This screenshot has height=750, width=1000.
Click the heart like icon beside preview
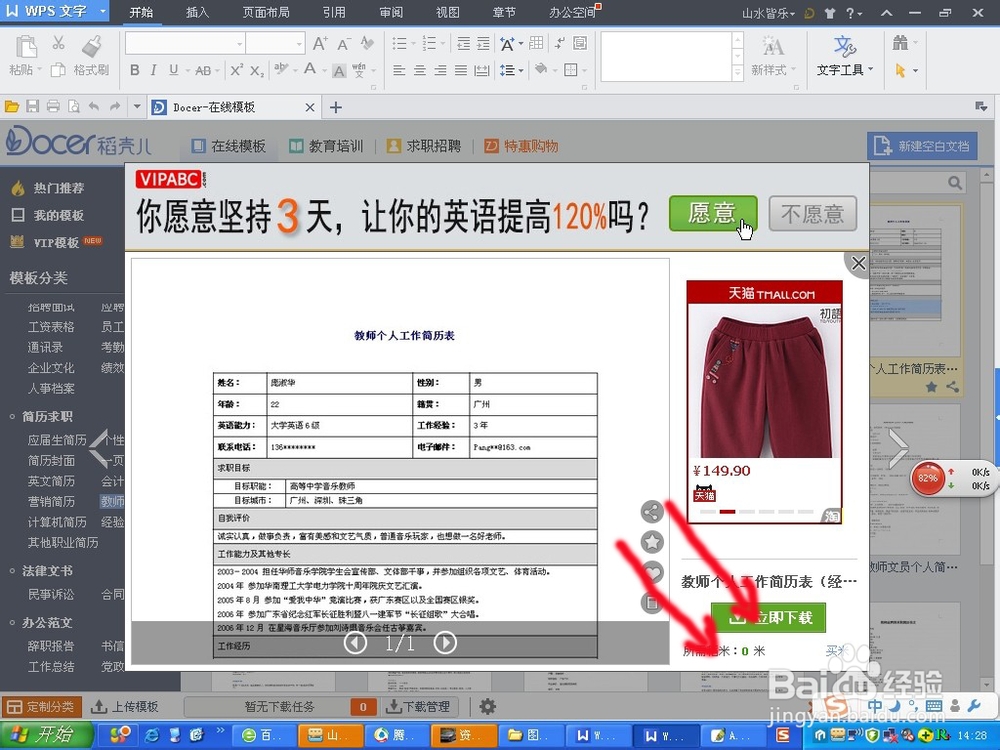pos(652,572)
